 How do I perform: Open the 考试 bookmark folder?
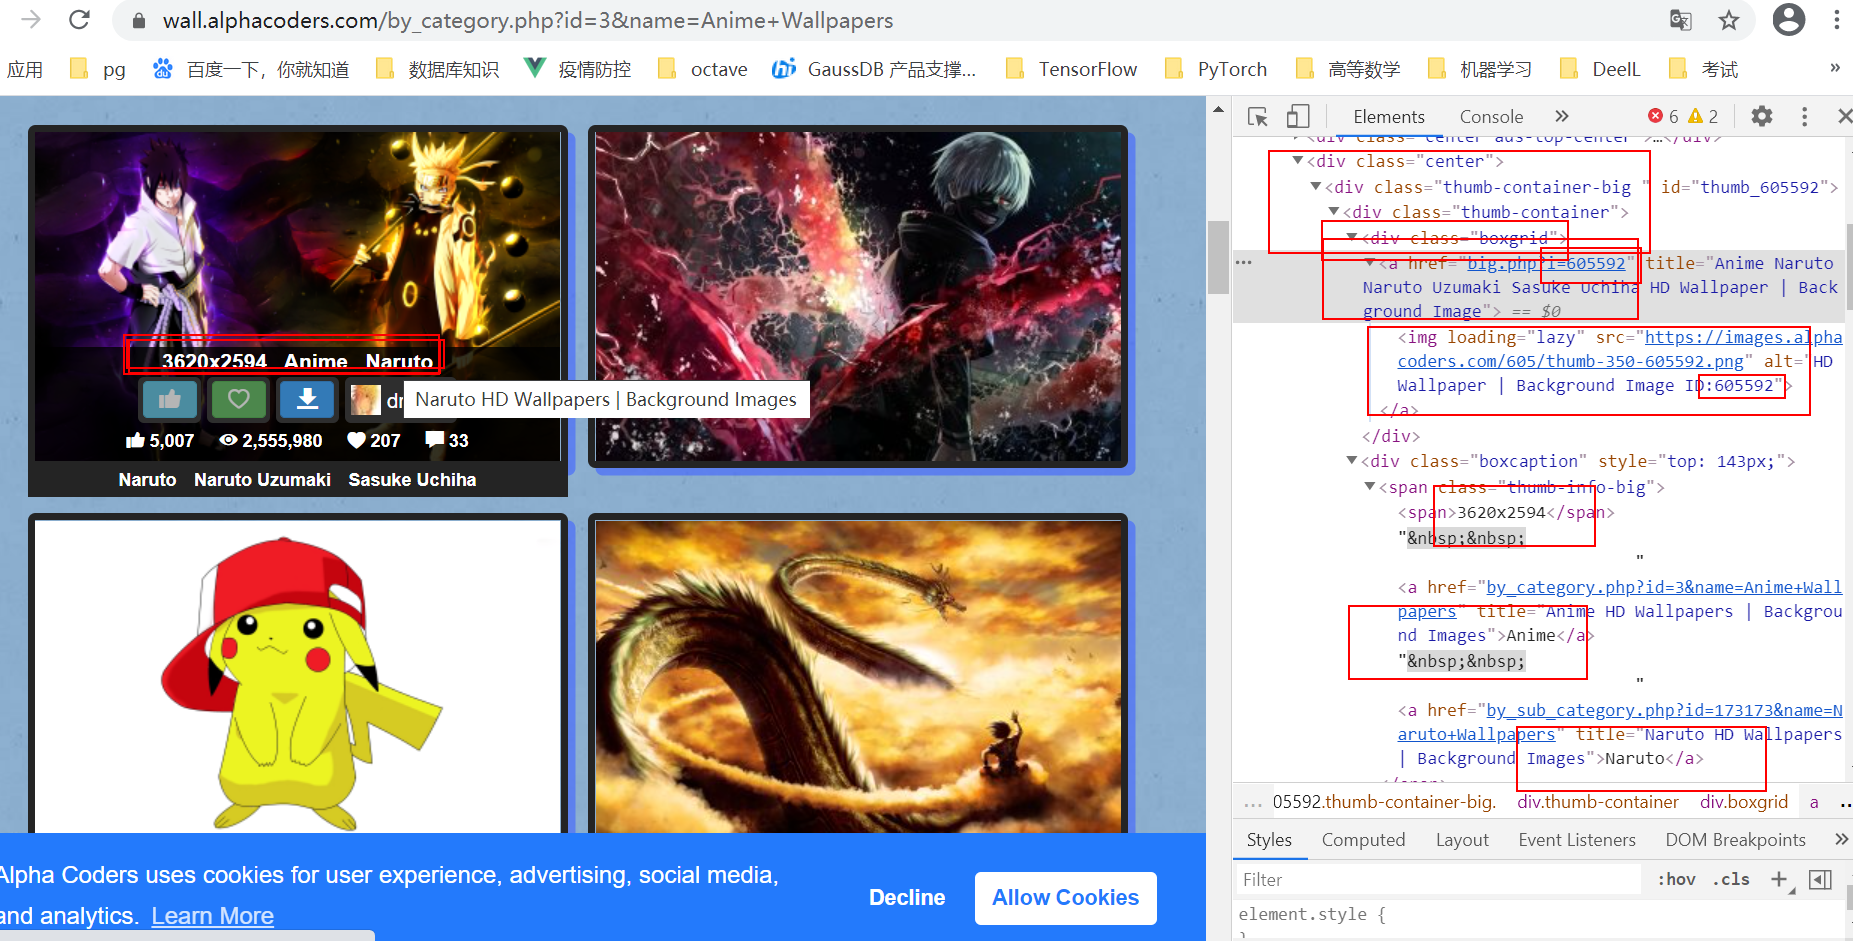click(x=1703, y=69)
